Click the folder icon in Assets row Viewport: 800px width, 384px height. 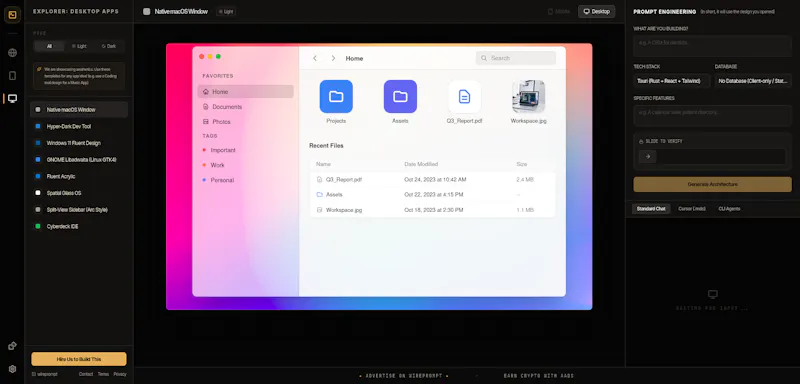tap(319, 194)
